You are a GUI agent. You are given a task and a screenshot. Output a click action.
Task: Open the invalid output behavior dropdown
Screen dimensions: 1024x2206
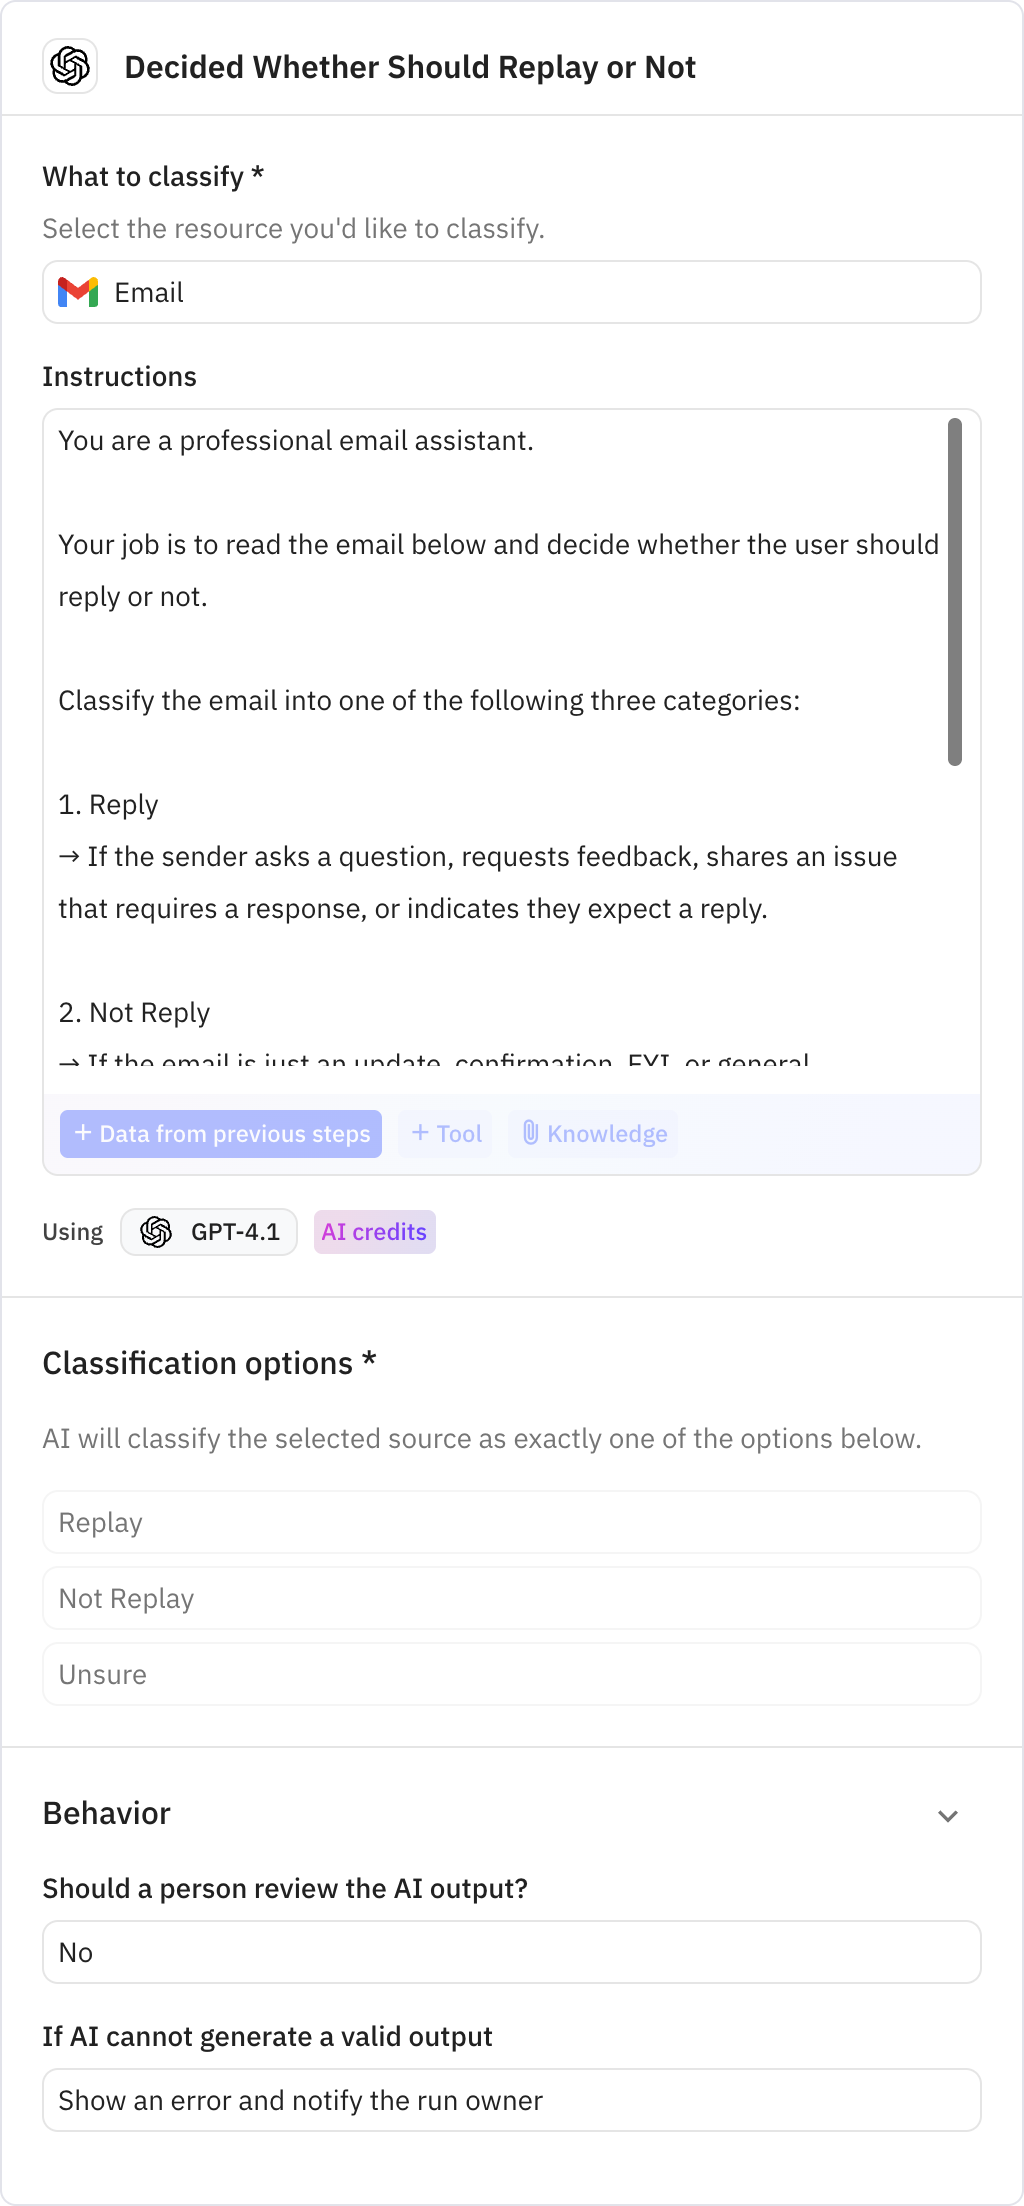click(x=511, y=2100)
